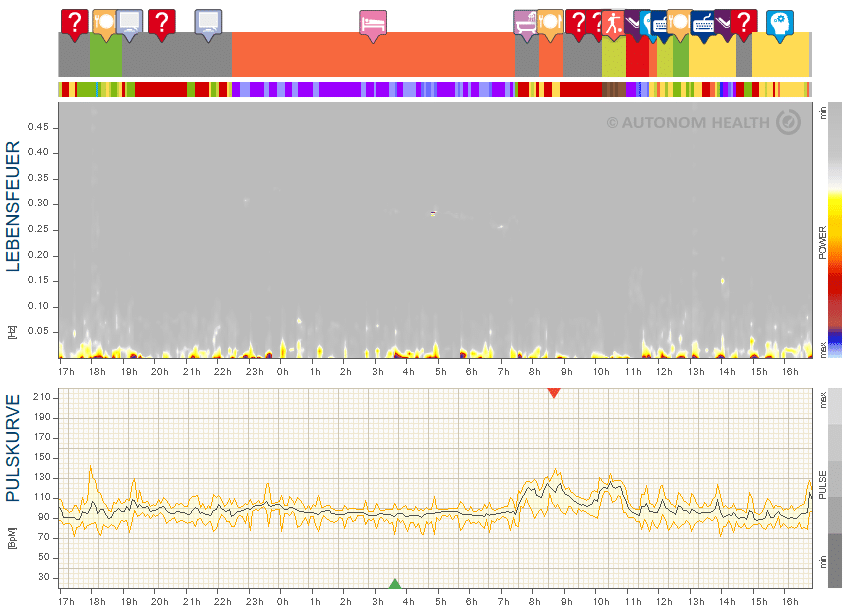This screenshot has width=850, height=606.
Task: Click the bathtub shower marker
Action: pos(524,25)
